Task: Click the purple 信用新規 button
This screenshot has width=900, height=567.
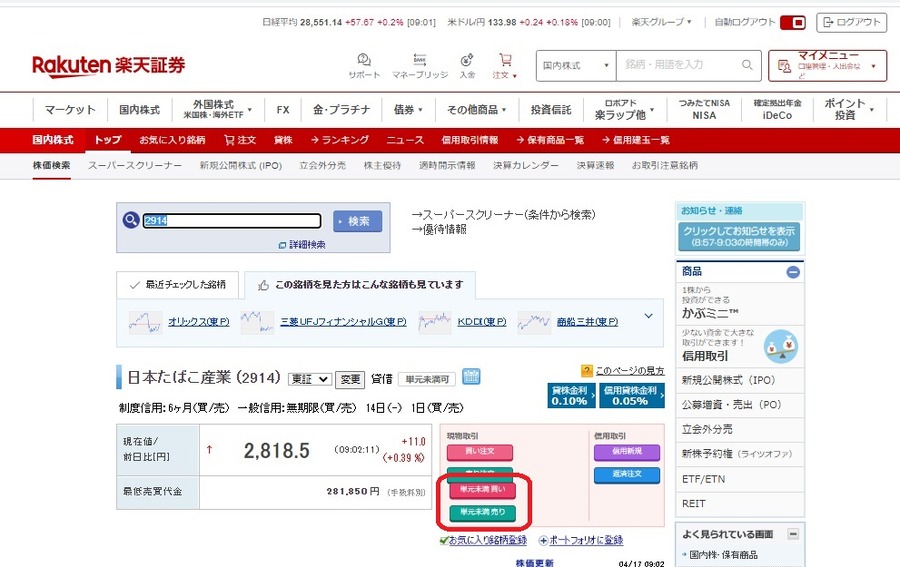Action: click(627, 452)
